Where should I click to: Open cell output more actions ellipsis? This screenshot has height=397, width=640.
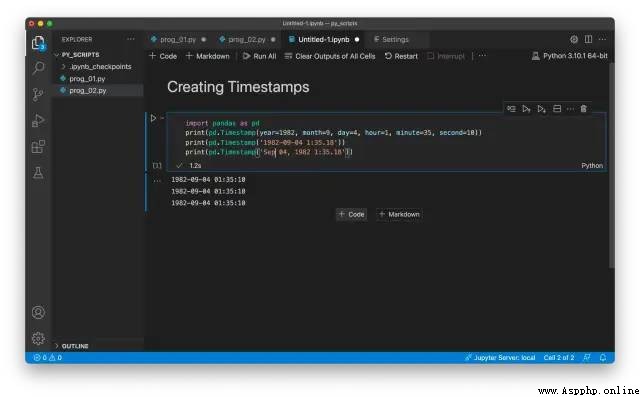tap(157, 180)
